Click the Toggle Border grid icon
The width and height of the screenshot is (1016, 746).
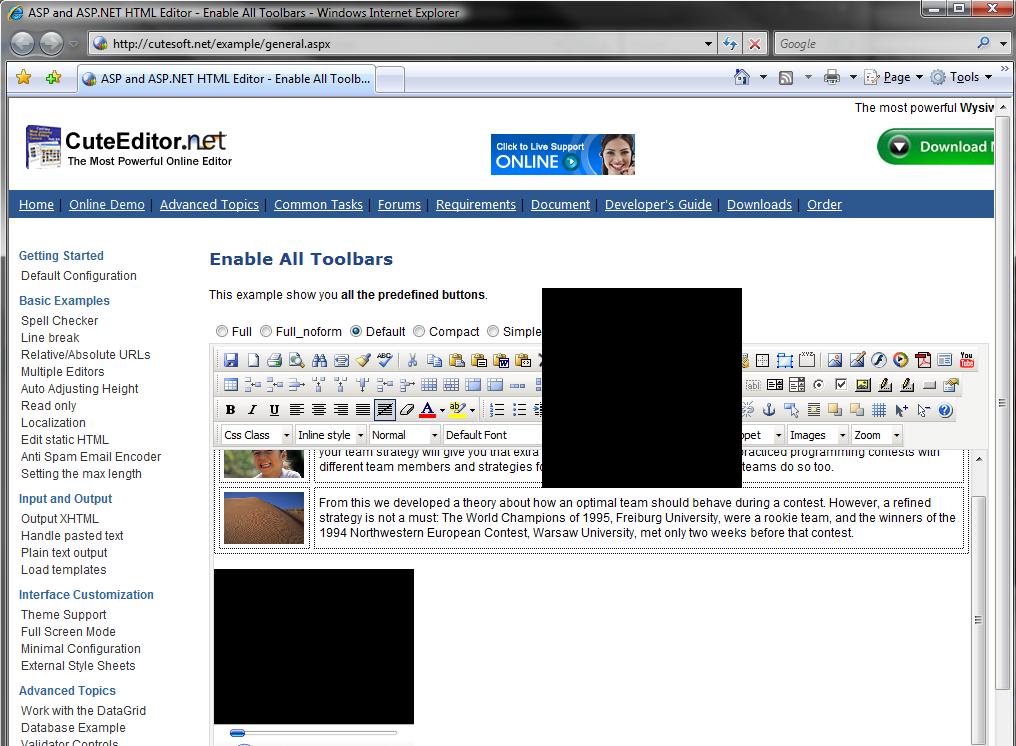coord(879,410)
